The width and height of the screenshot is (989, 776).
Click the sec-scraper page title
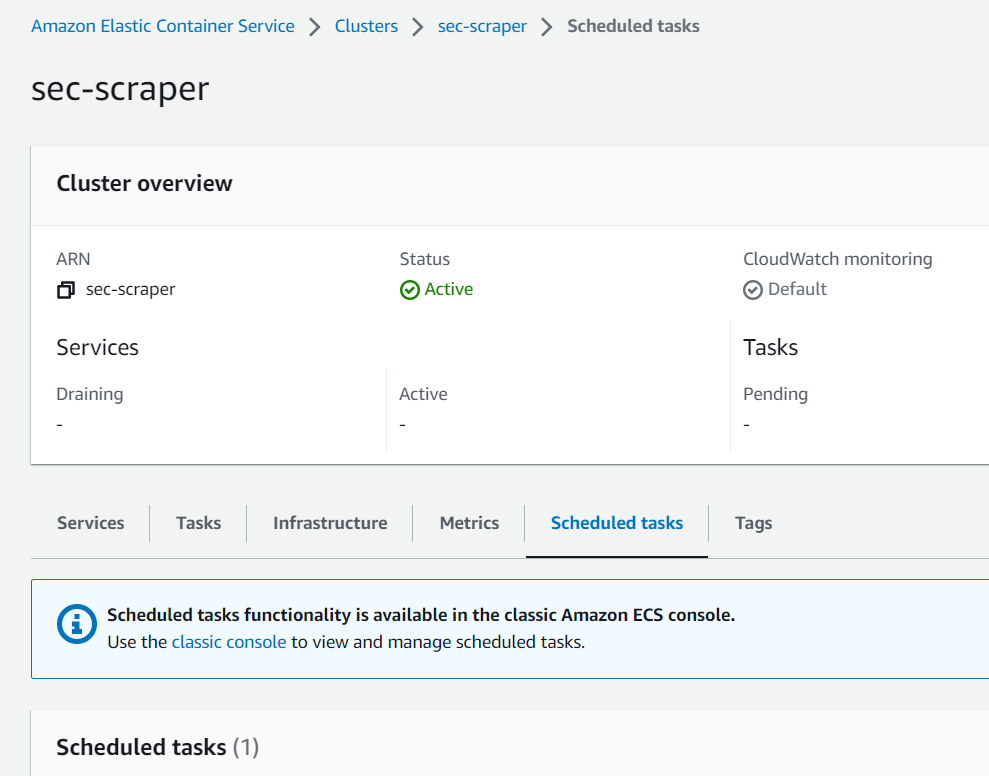click(120, 89)
